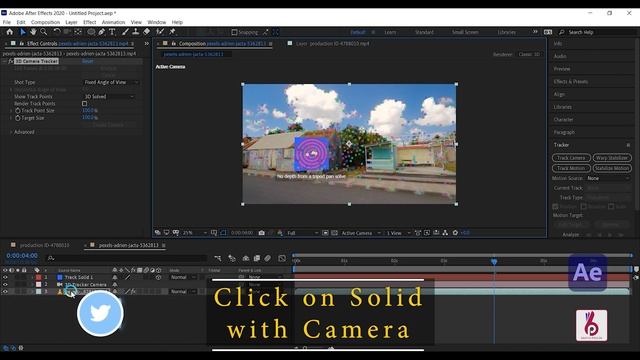Open the Effects & Presets panel

point(571,82)
